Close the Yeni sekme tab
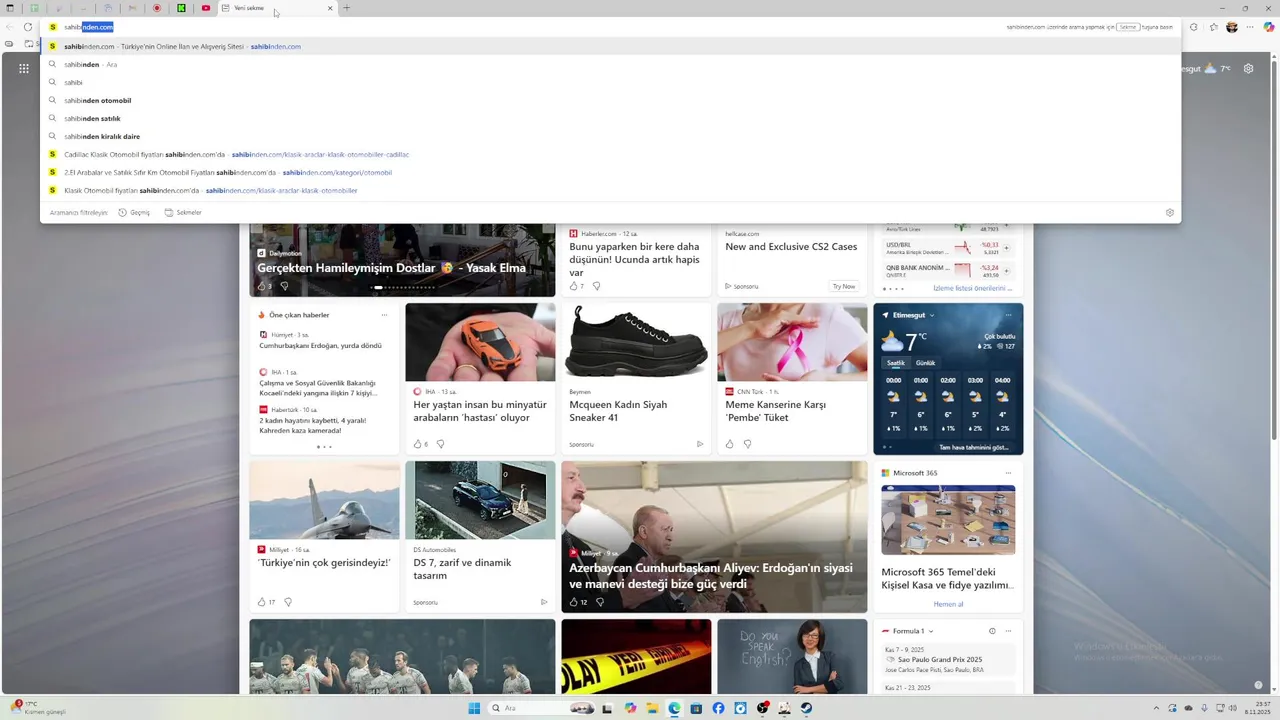The height and width of the screenshot is (720, 1280). pyautogui.click(x=330, y=8)
